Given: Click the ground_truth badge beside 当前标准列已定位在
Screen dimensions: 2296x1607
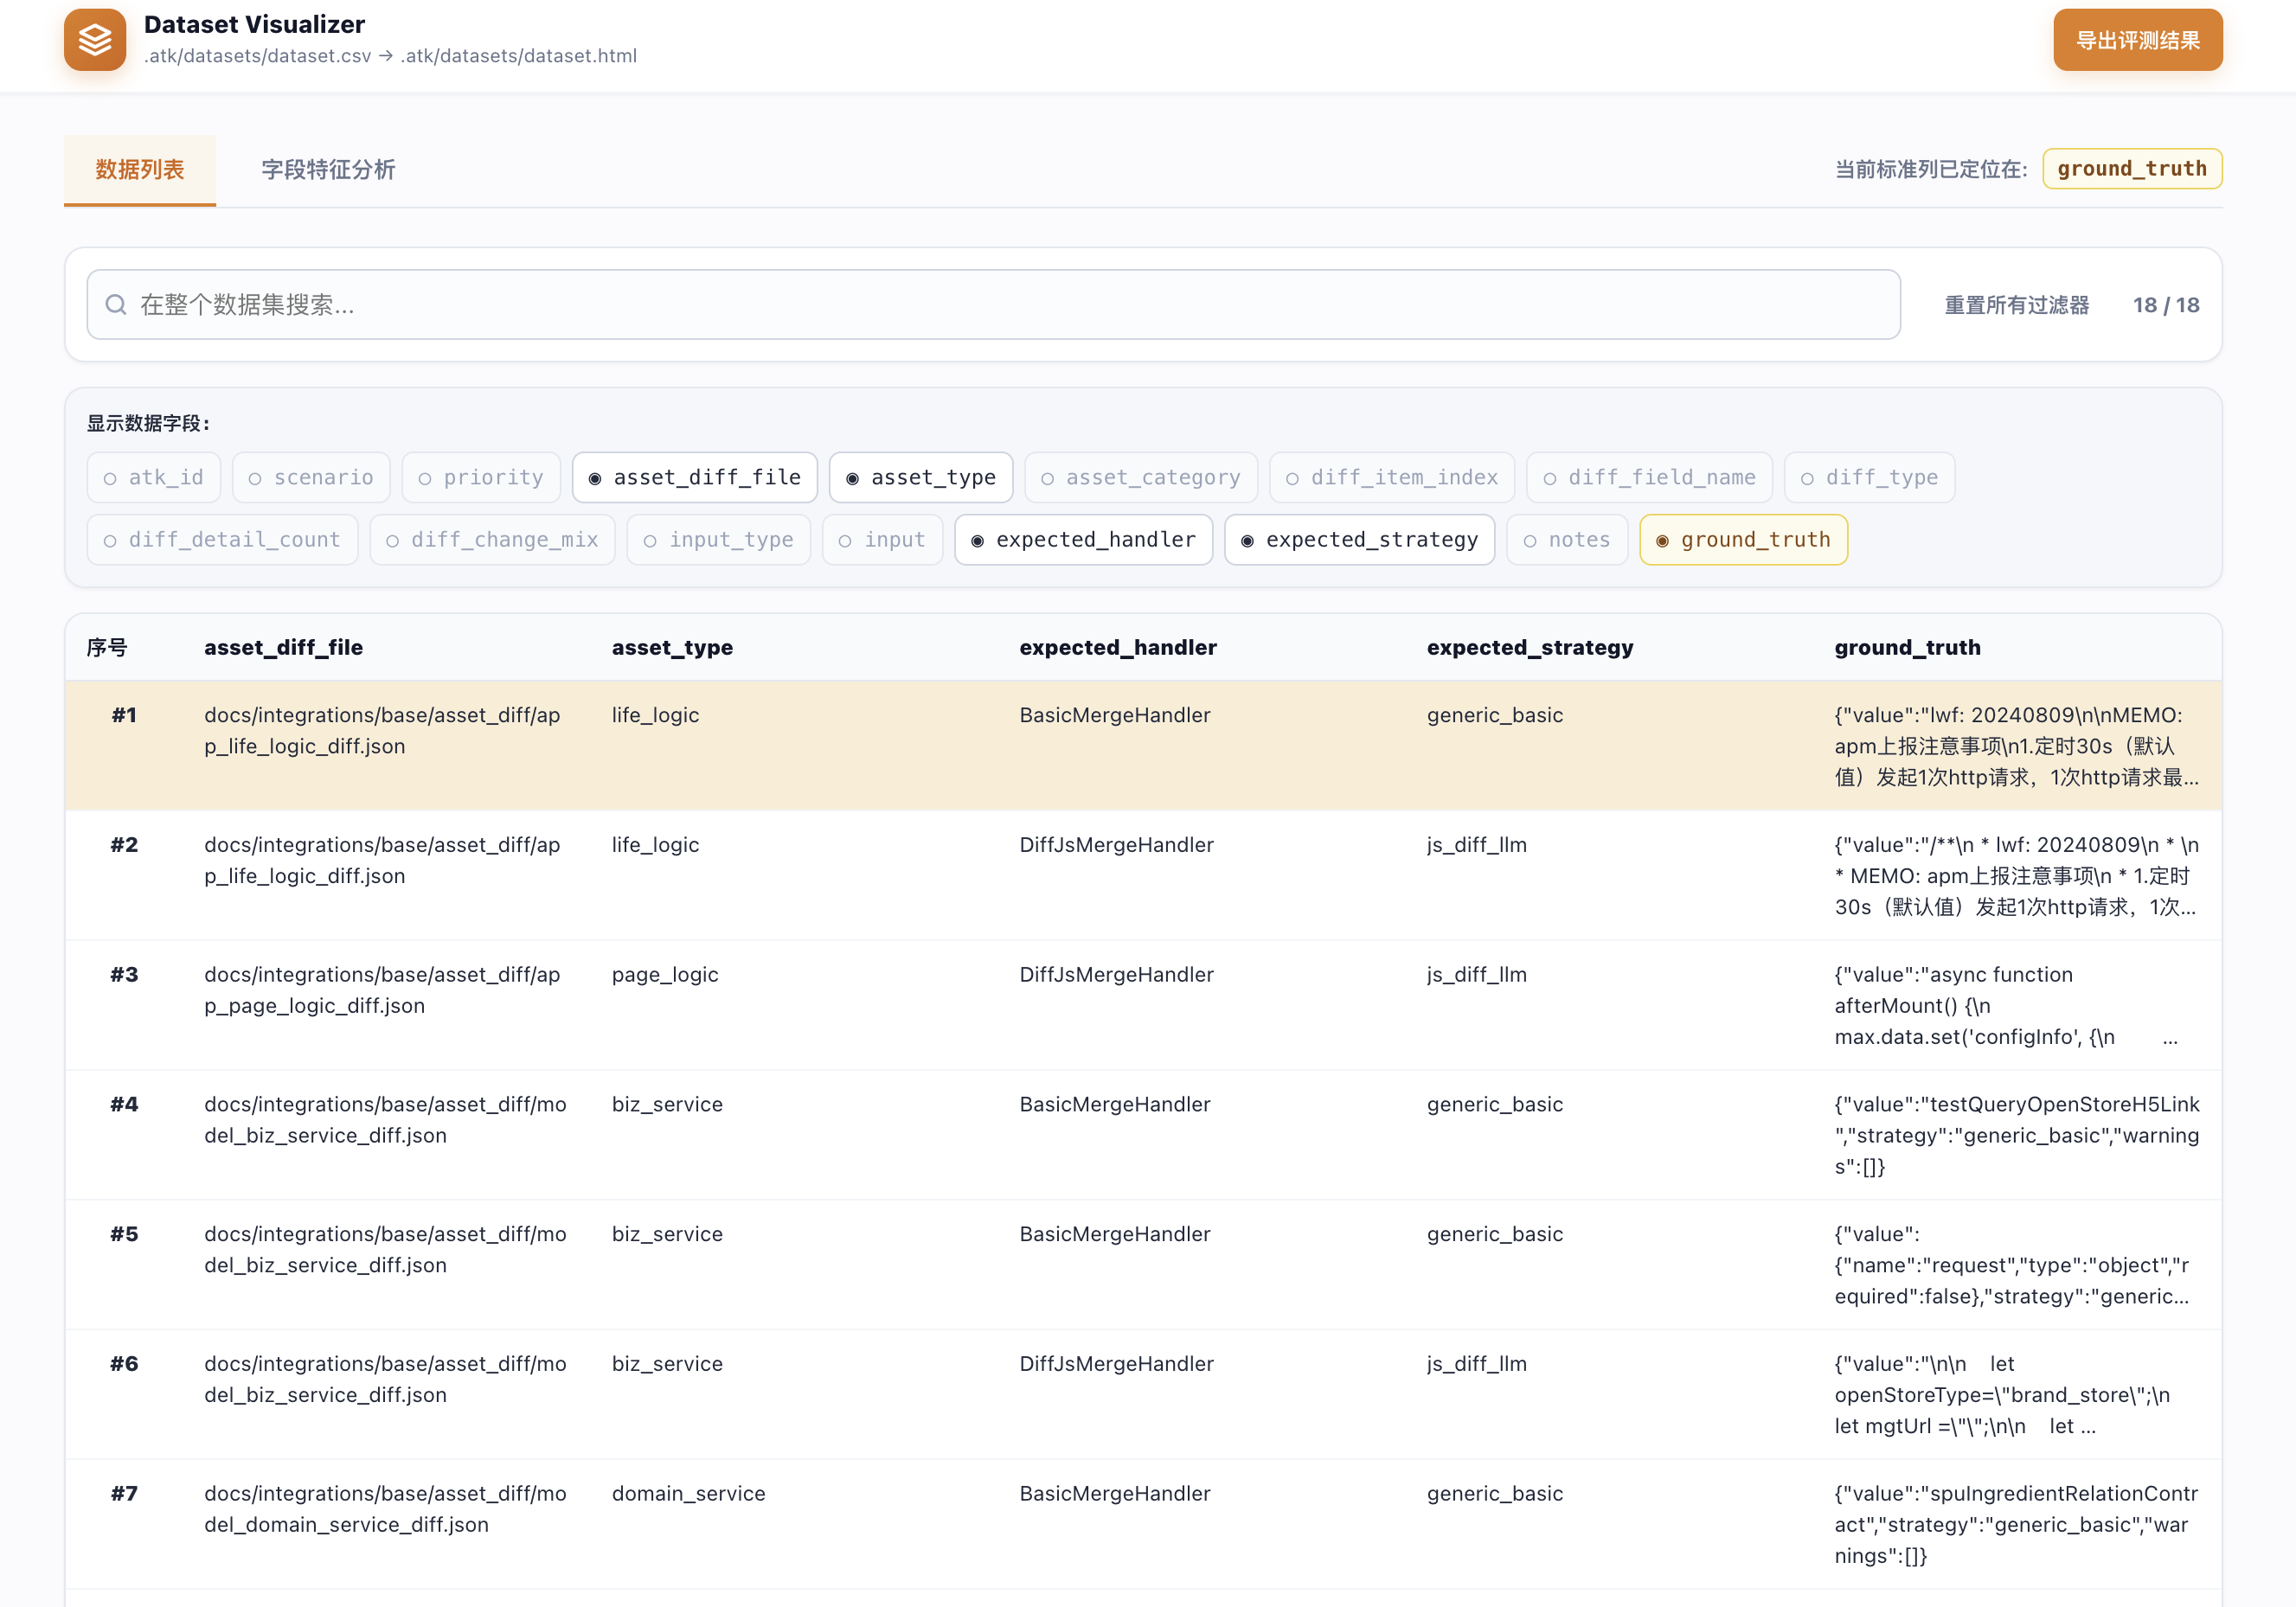Looking at the screenshot, I should click(2131, 168).
